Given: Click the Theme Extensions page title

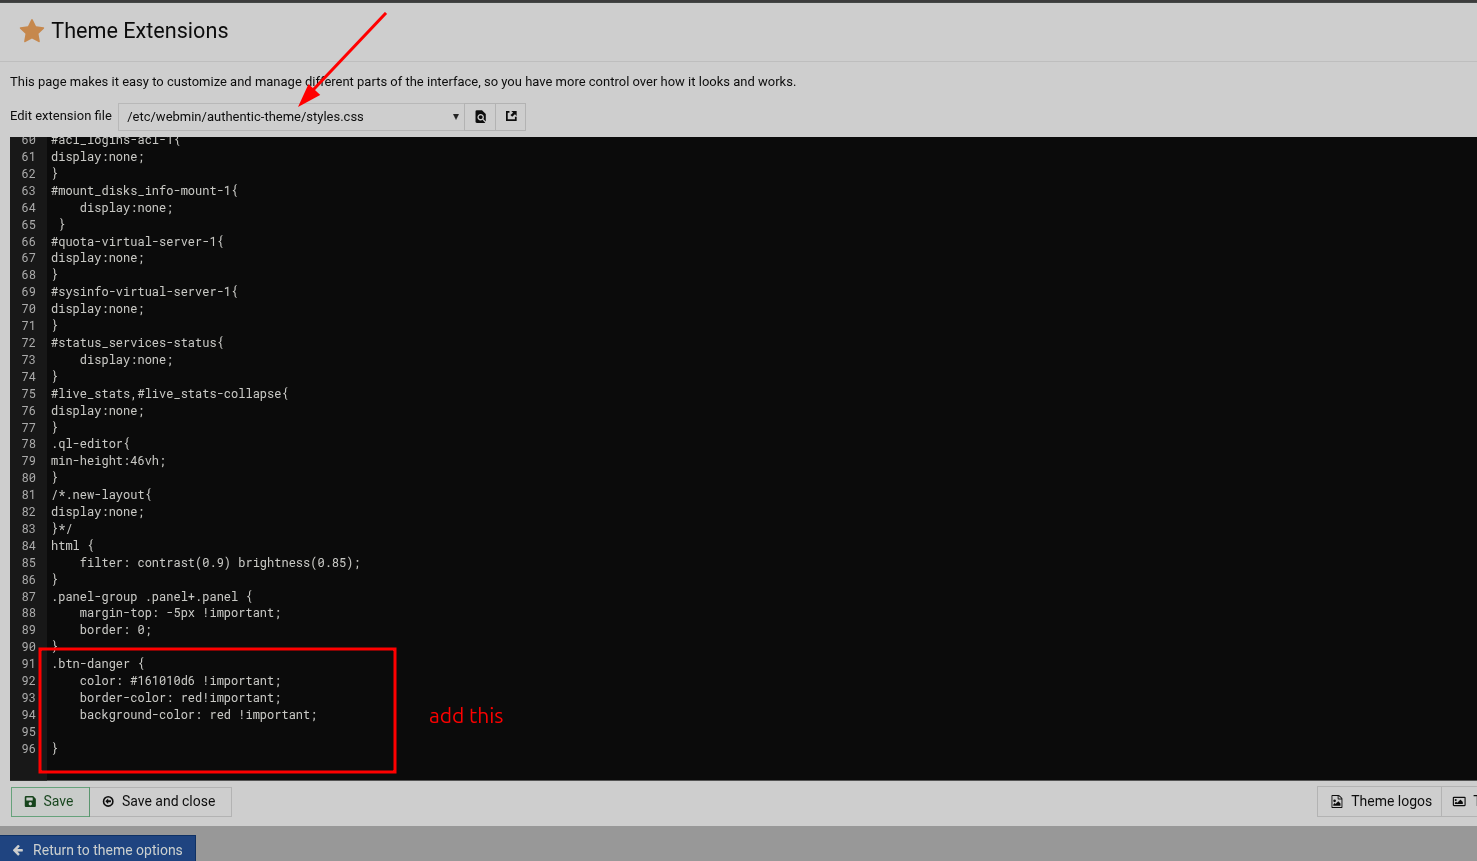Looking at the screenshot, I should click(x=140, y=31).
